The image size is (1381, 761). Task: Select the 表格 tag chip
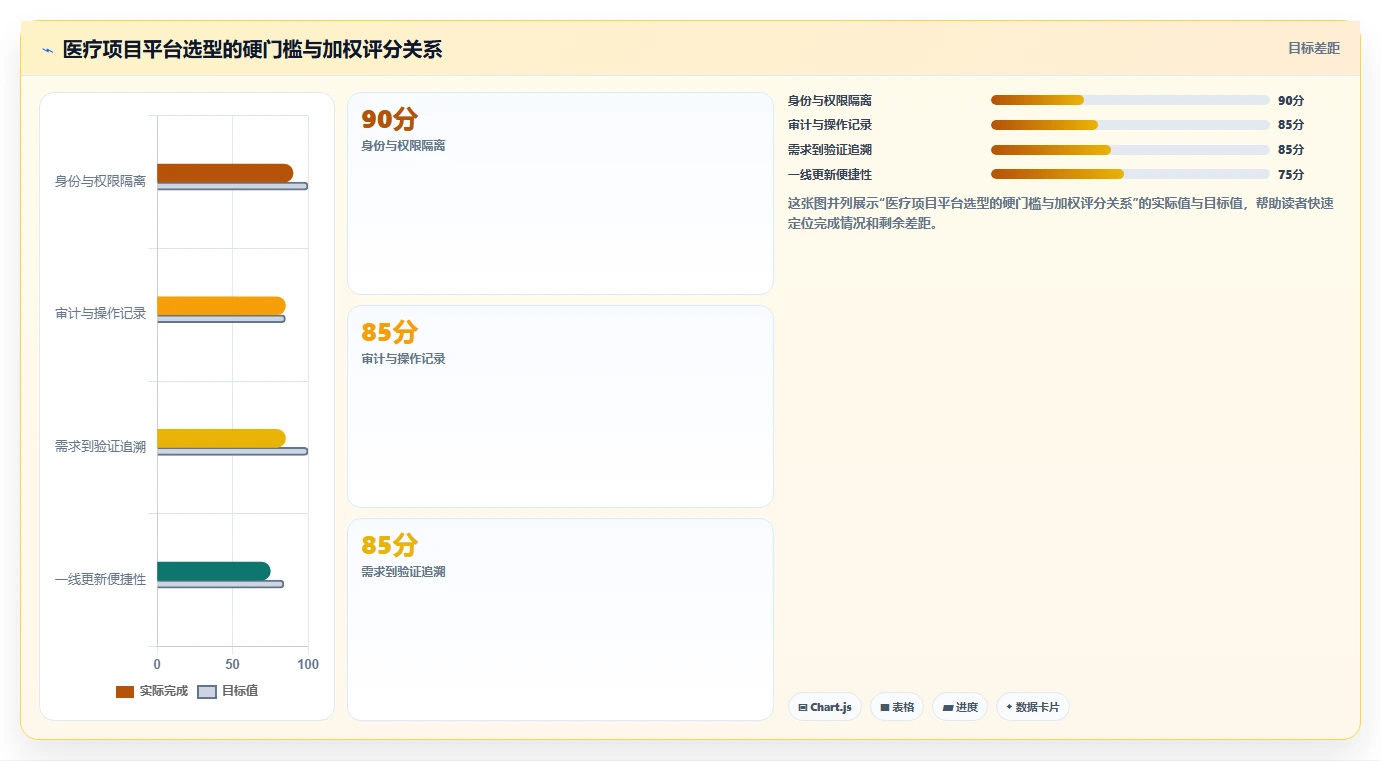897,707
